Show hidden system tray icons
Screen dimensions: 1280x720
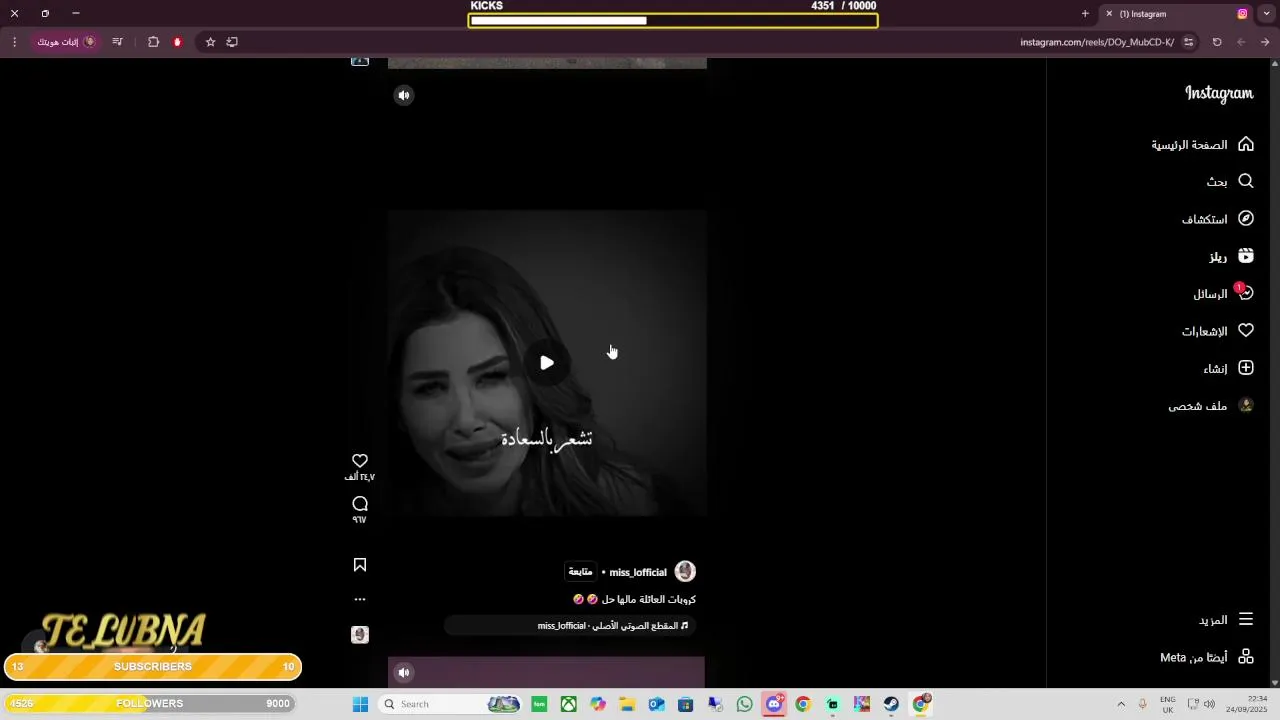pos(1121,704)
